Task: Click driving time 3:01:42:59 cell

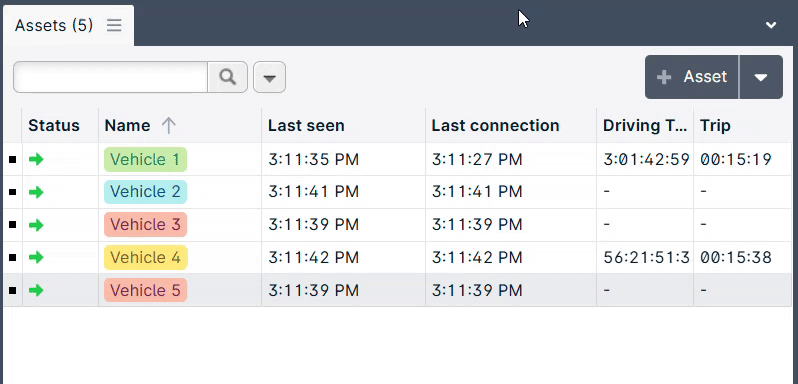Action: pyautogui.click(x=646, y=160)
